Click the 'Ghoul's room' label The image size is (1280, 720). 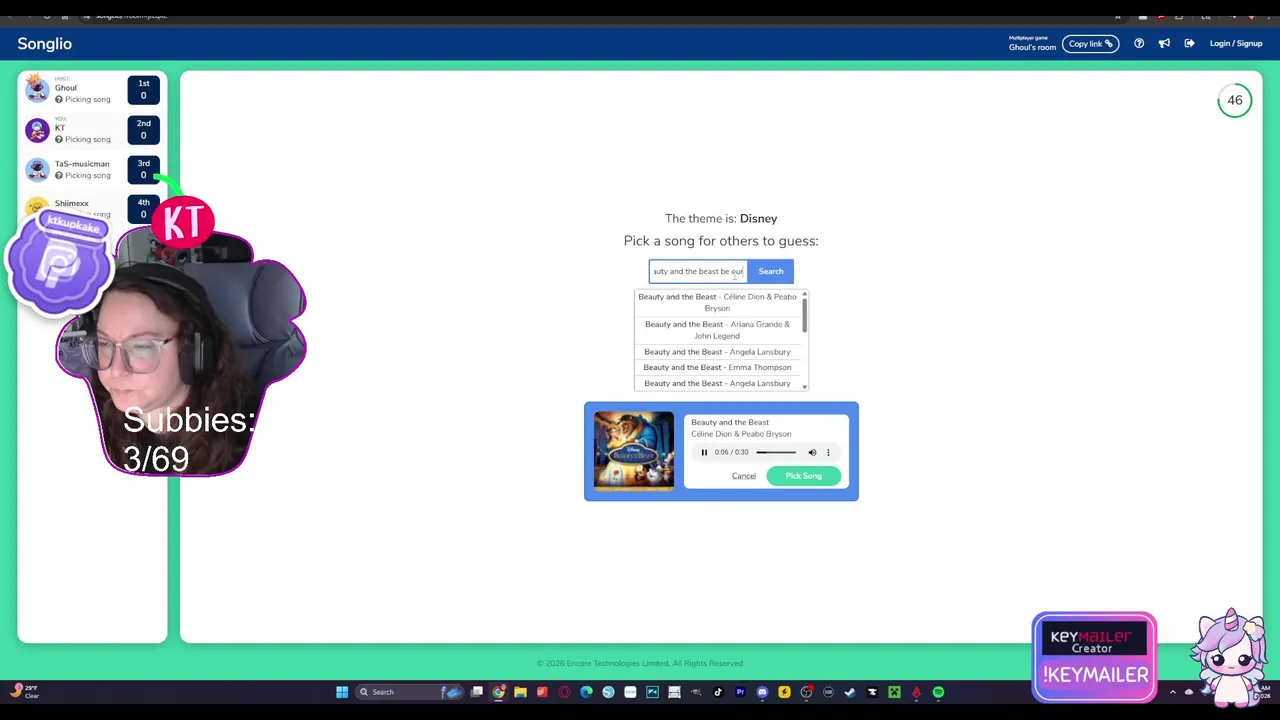pos(1032,47)
